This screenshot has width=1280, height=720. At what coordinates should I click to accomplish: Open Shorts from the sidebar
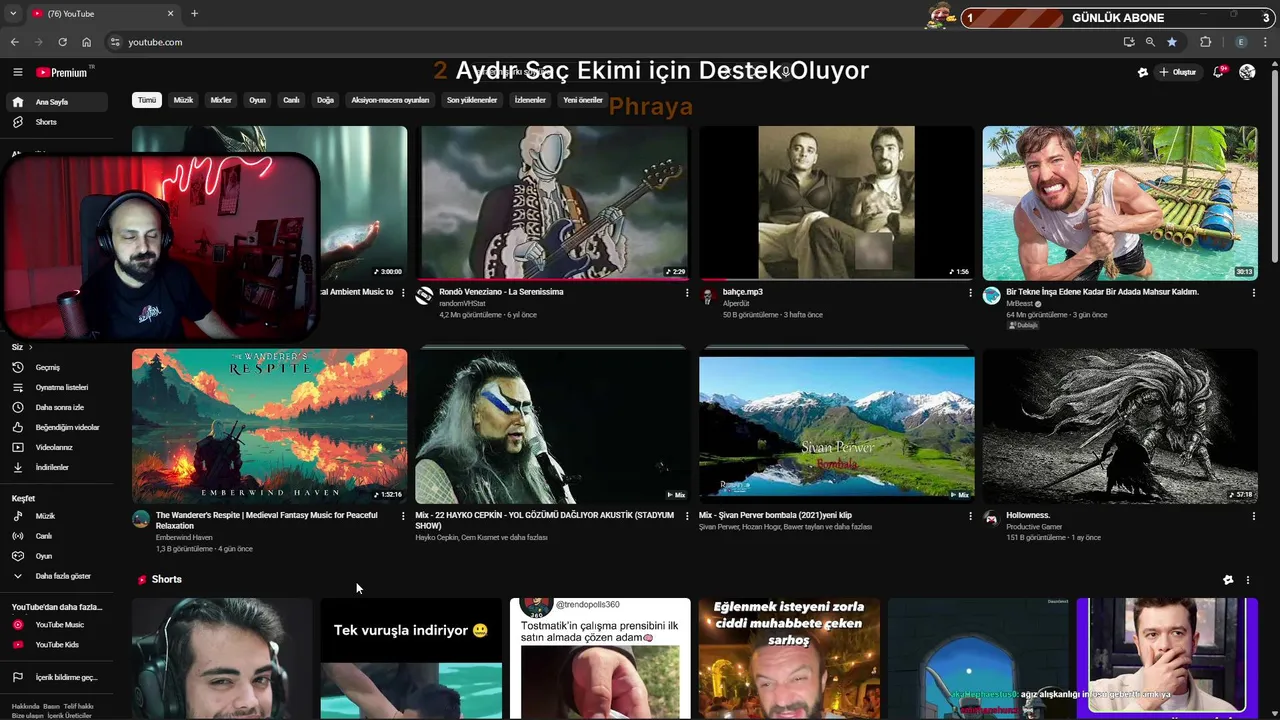(x=57, y=122)
